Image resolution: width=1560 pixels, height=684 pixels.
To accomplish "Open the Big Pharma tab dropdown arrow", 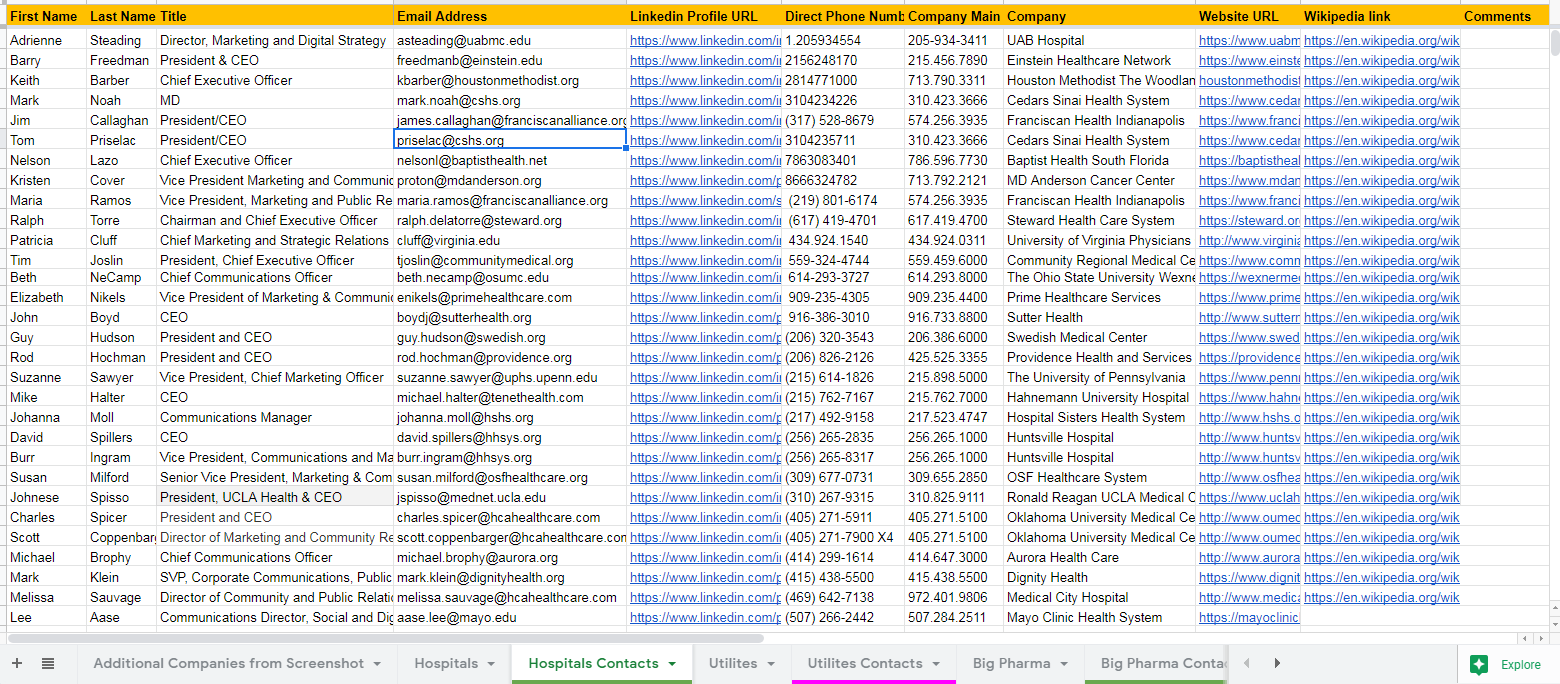I will [x=1064, y=664].
